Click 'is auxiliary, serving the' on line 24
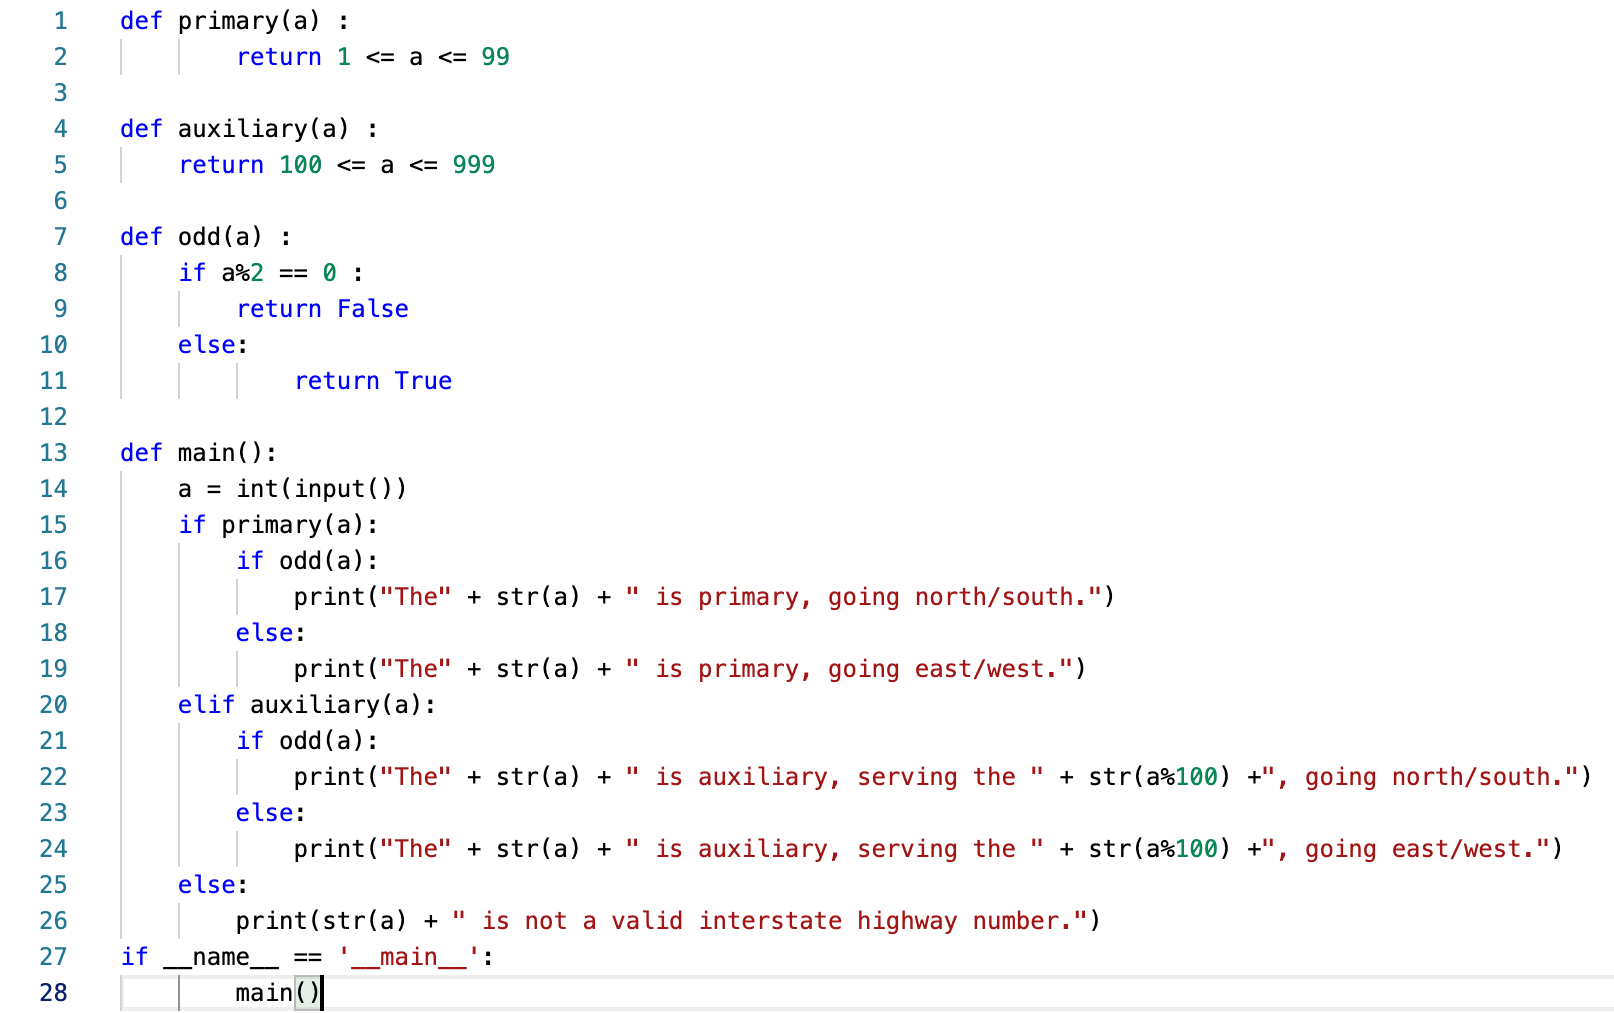This screenshot has width=1614, height=1013. [835, 849]
